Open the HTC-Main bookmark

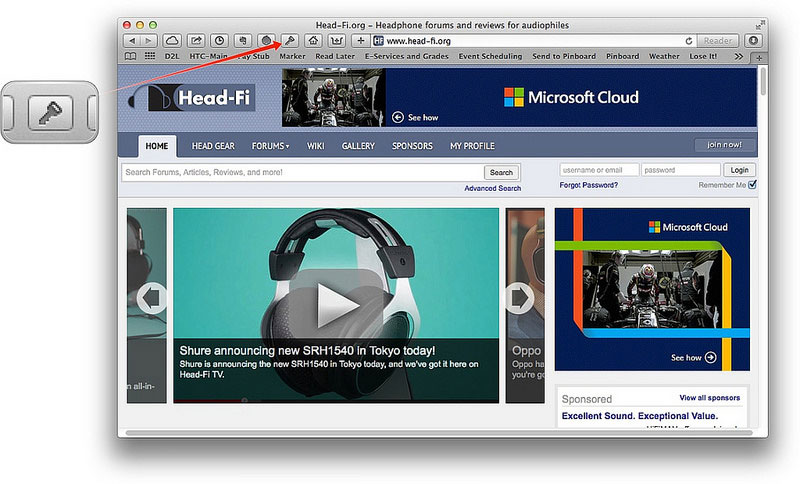click(209, 56)
